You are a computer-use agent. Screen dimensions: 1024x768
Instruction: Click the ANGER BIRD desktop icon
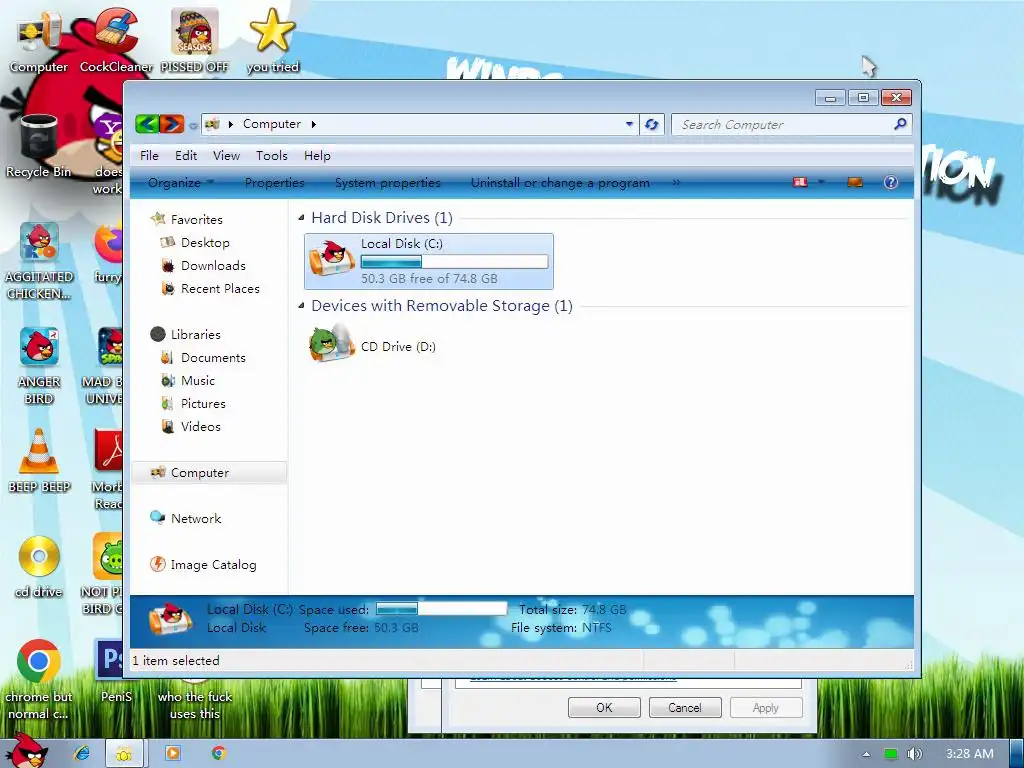coord(39,366)
